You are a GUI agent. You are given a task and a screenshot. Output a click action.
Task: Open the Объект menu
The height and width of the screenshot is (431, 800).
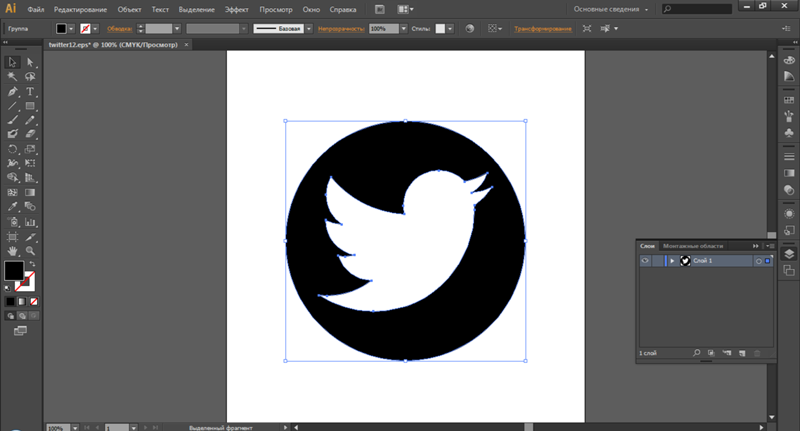129,9
